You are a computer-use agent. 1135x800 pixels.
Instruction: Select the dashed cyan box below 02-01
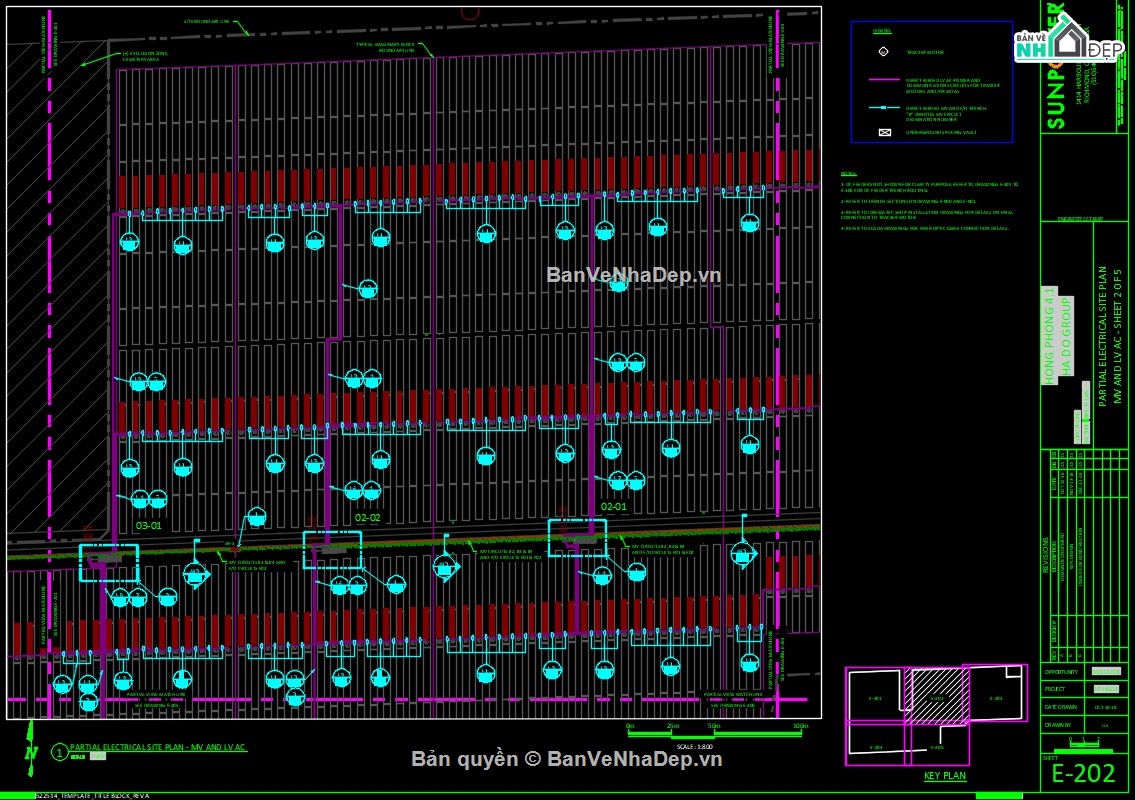coord(577,538)
